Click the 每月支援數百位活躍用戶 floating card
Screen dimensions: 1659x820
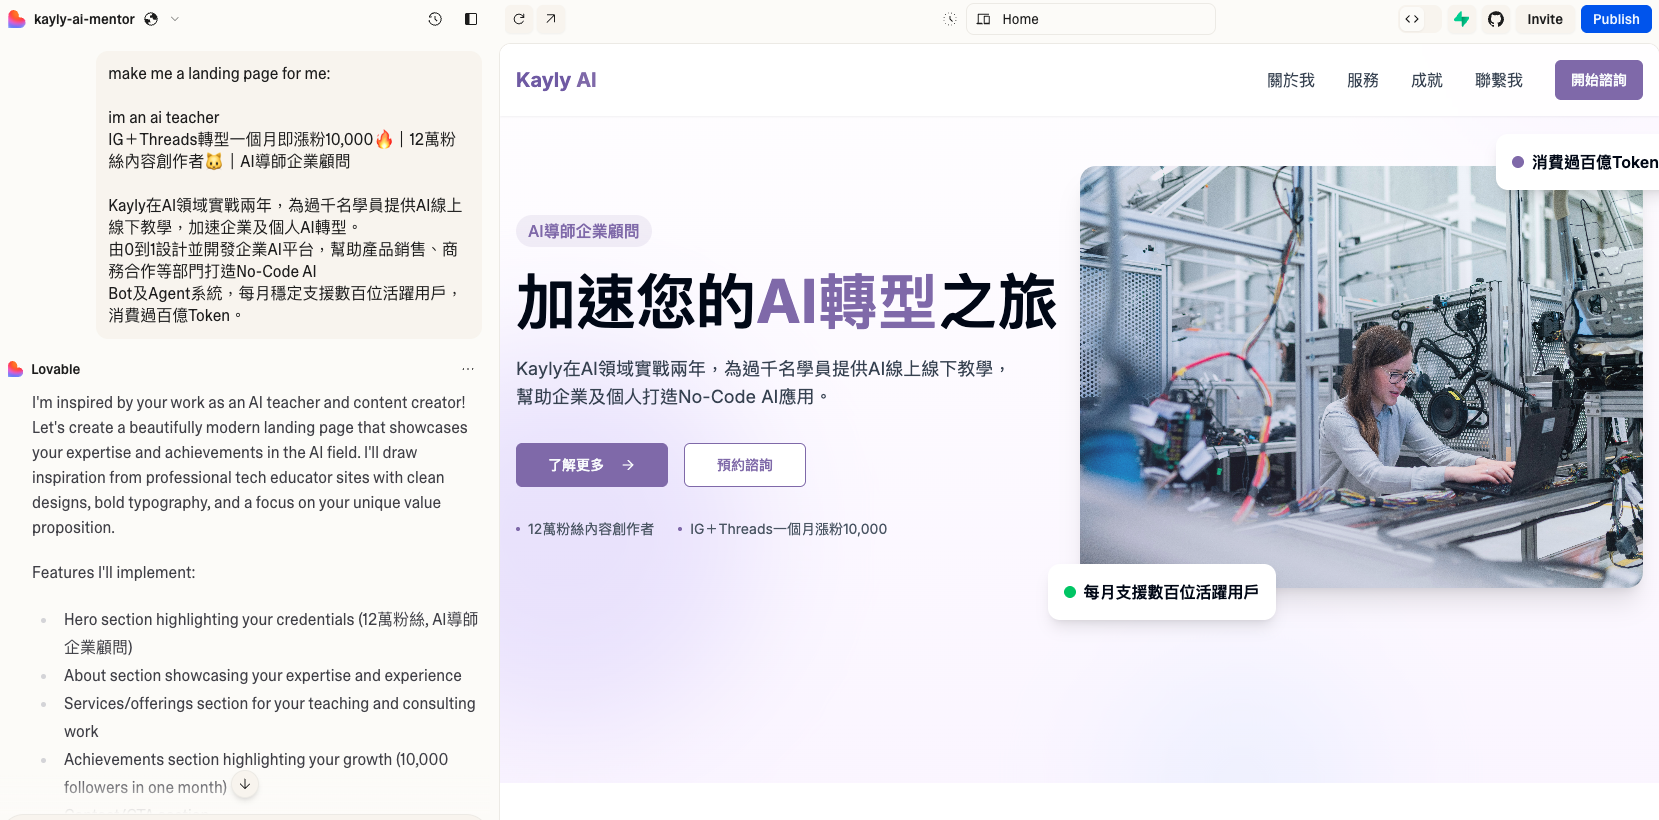1162,592
